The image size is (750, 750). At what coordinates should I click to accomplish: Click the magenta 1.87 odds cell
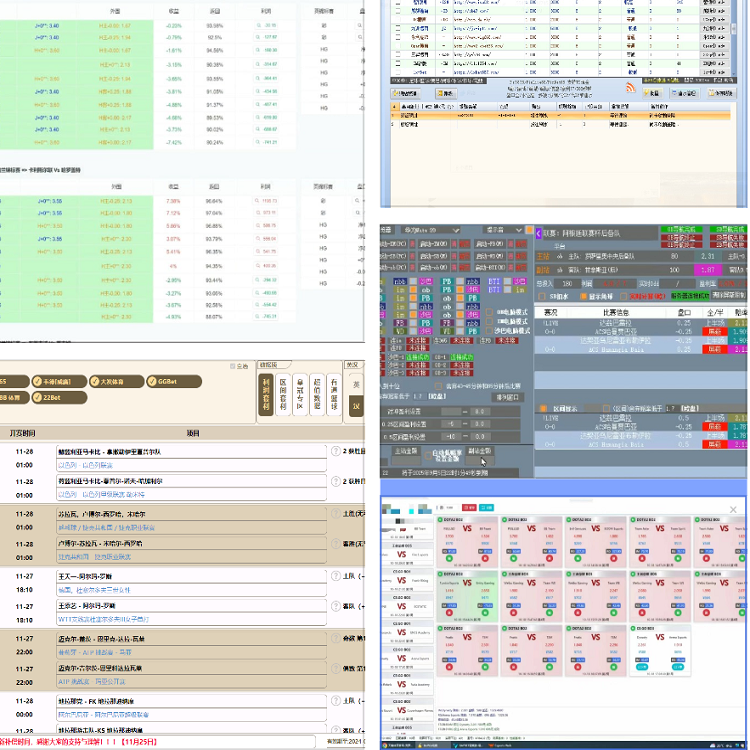click(708, 270)
